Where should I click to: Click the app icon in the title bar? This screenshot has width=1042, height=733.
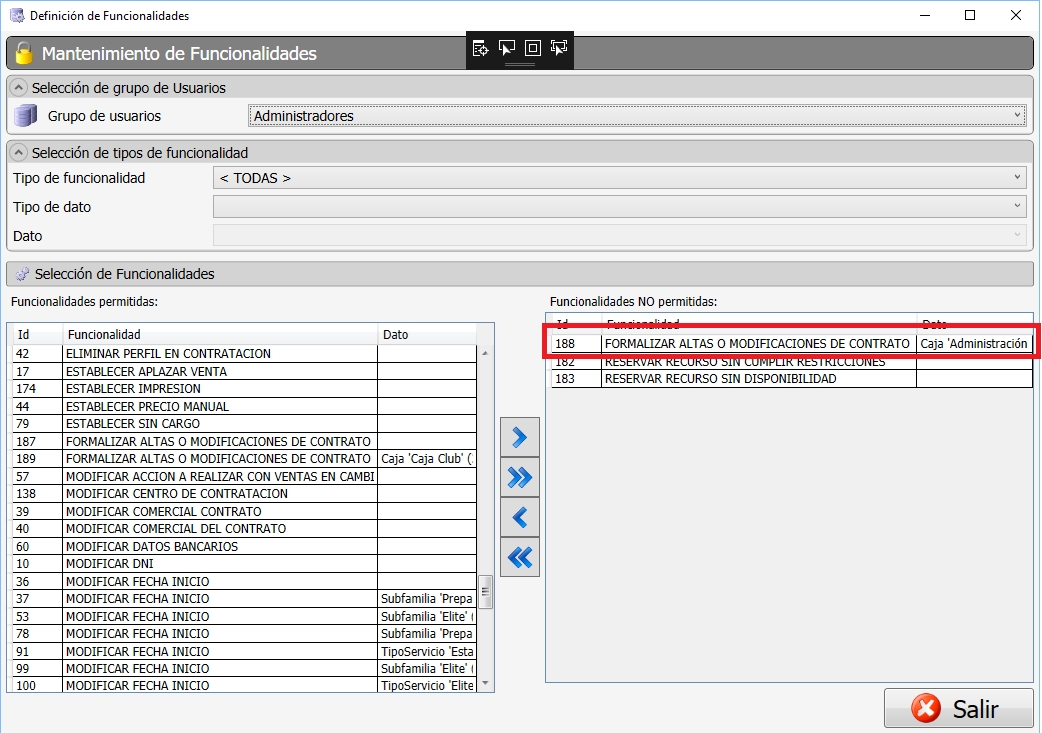[x=17, y=15]
